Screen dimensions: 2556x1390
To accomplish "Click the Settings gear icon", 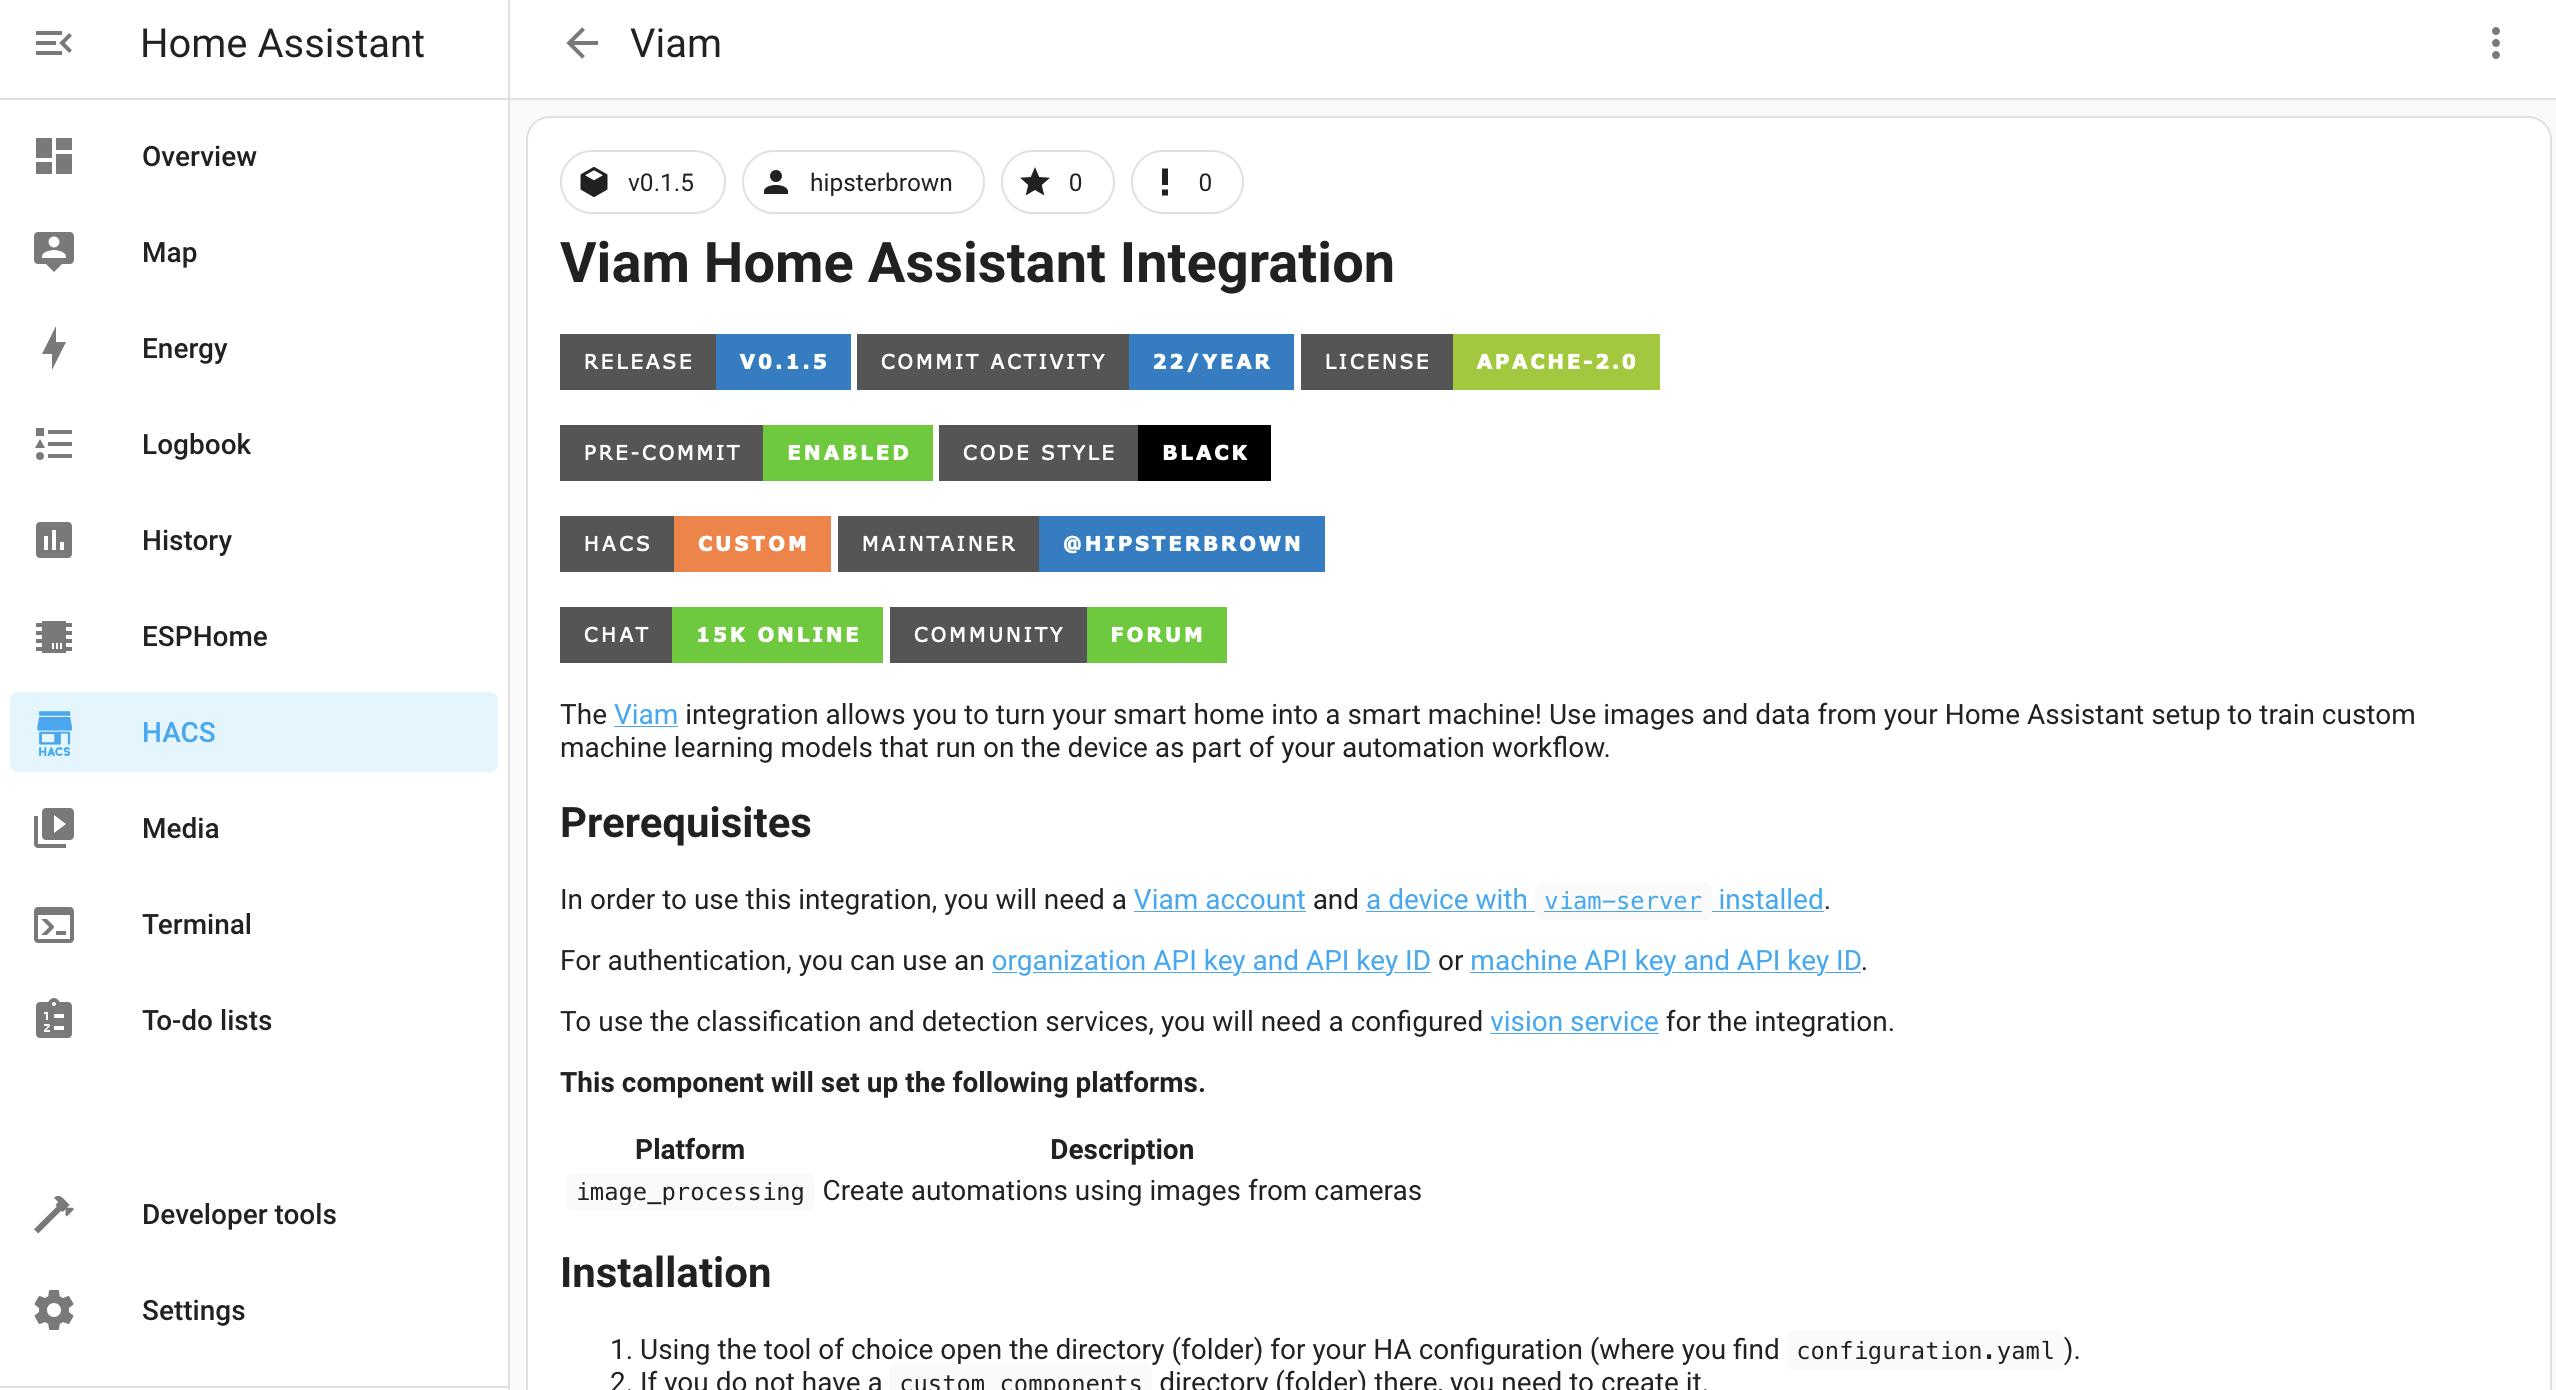I will coord(56,1311).
